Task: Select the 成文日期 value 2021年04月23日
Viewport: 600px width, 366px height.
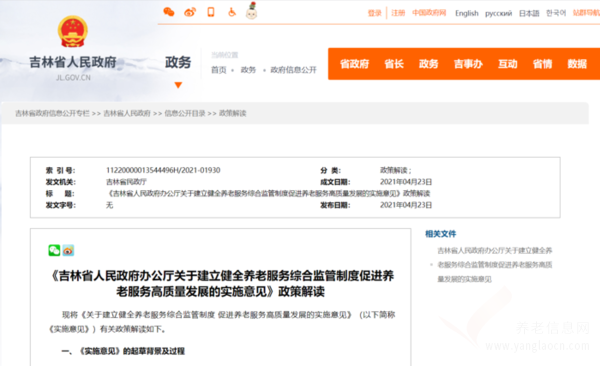Action: tap(406, 182)
